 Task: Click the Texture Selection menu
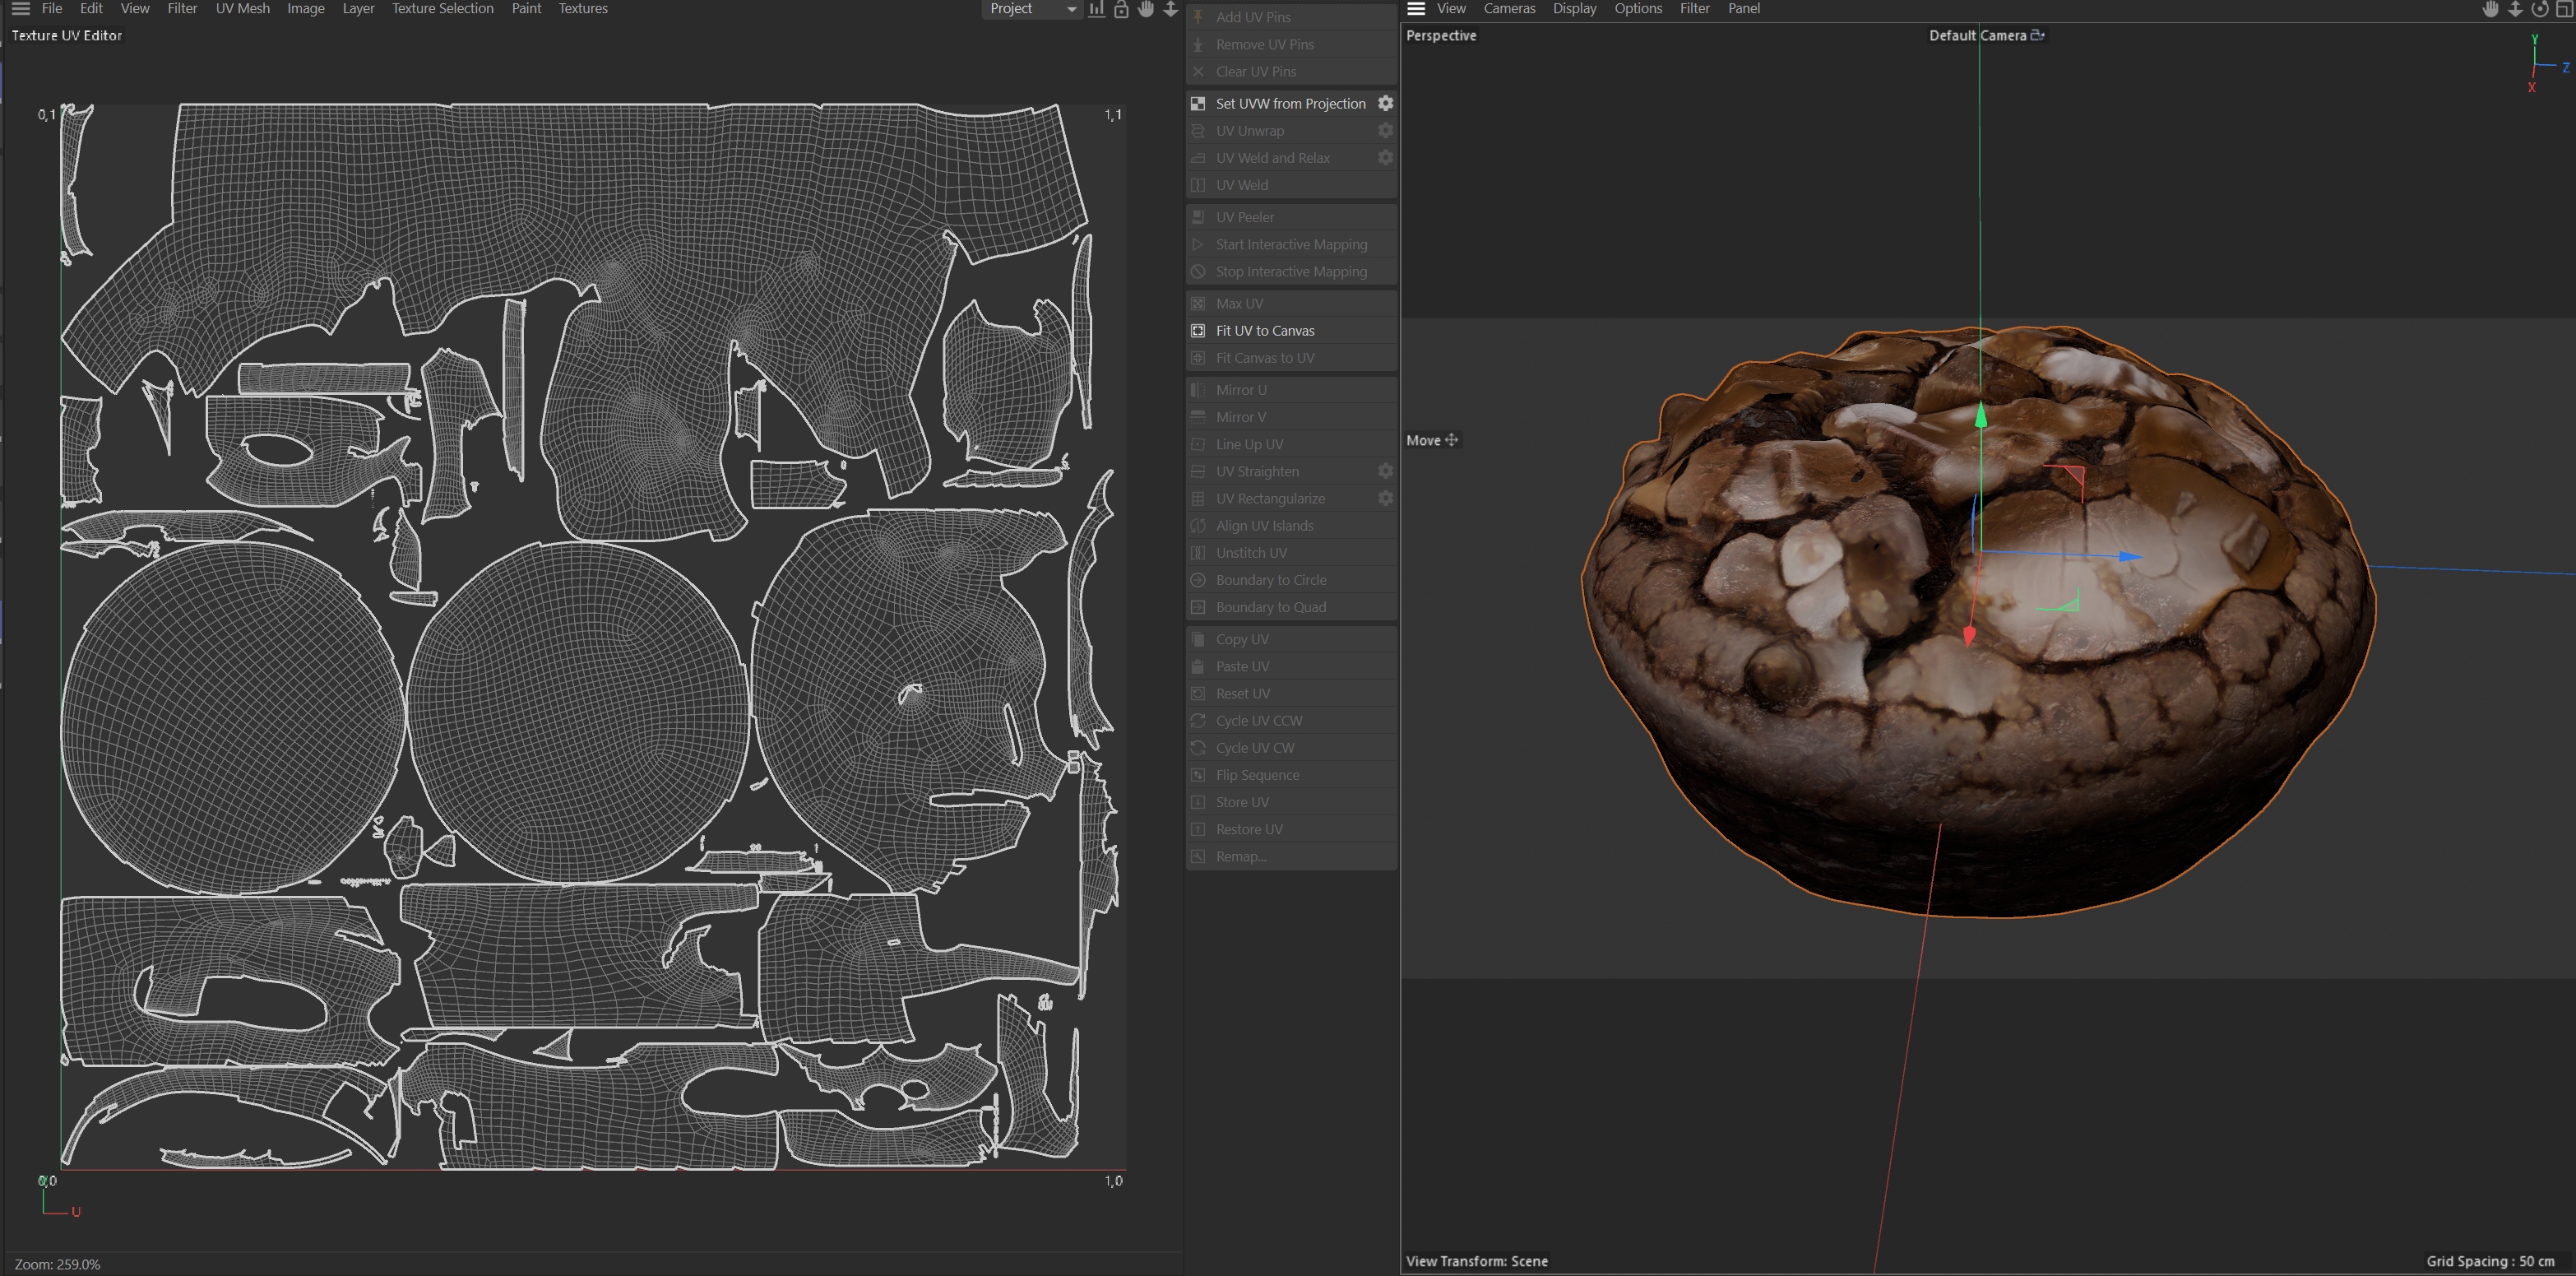click(x=442, y=9)
